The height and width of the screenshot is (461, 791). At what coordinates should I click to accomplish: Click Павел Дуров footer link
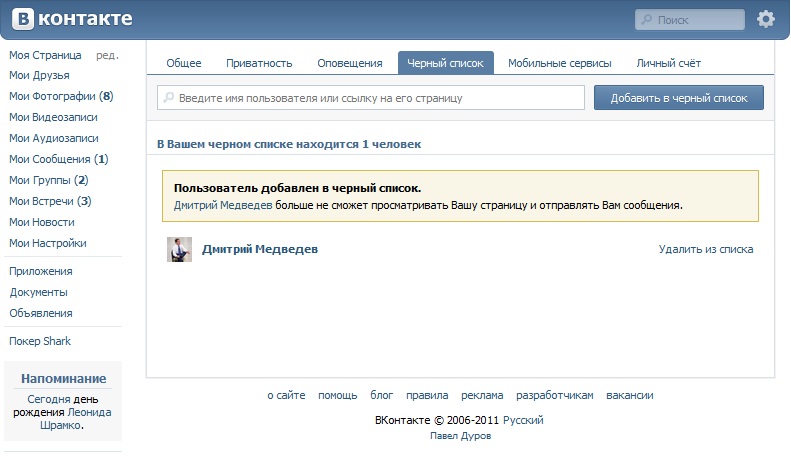pyautogui.click(x=460, y=436)
